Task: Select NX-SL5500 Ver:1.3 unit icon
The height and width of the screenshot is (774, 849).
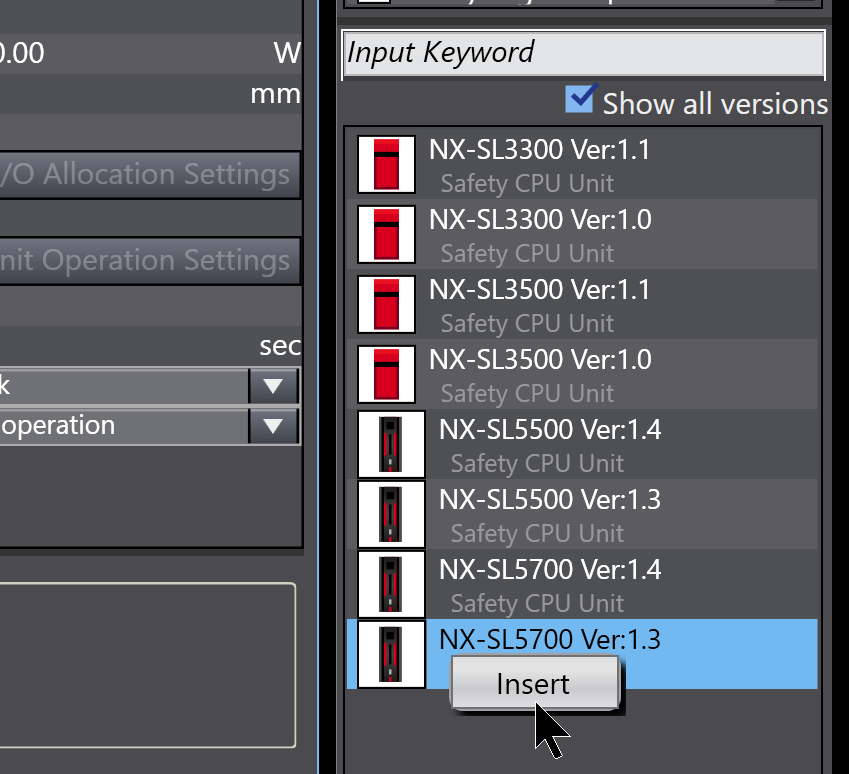Action: (391, 514)
